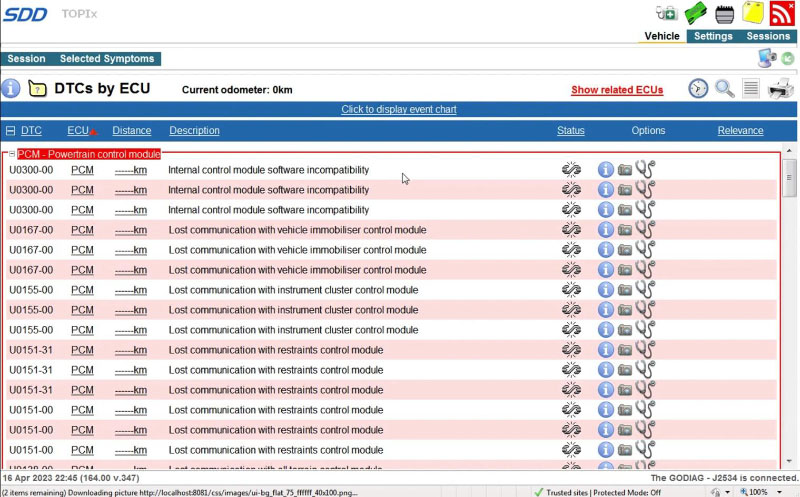Screen dimensions: 800x497
Task: Click the folder with question mark icon
Action: coord(37,89)
